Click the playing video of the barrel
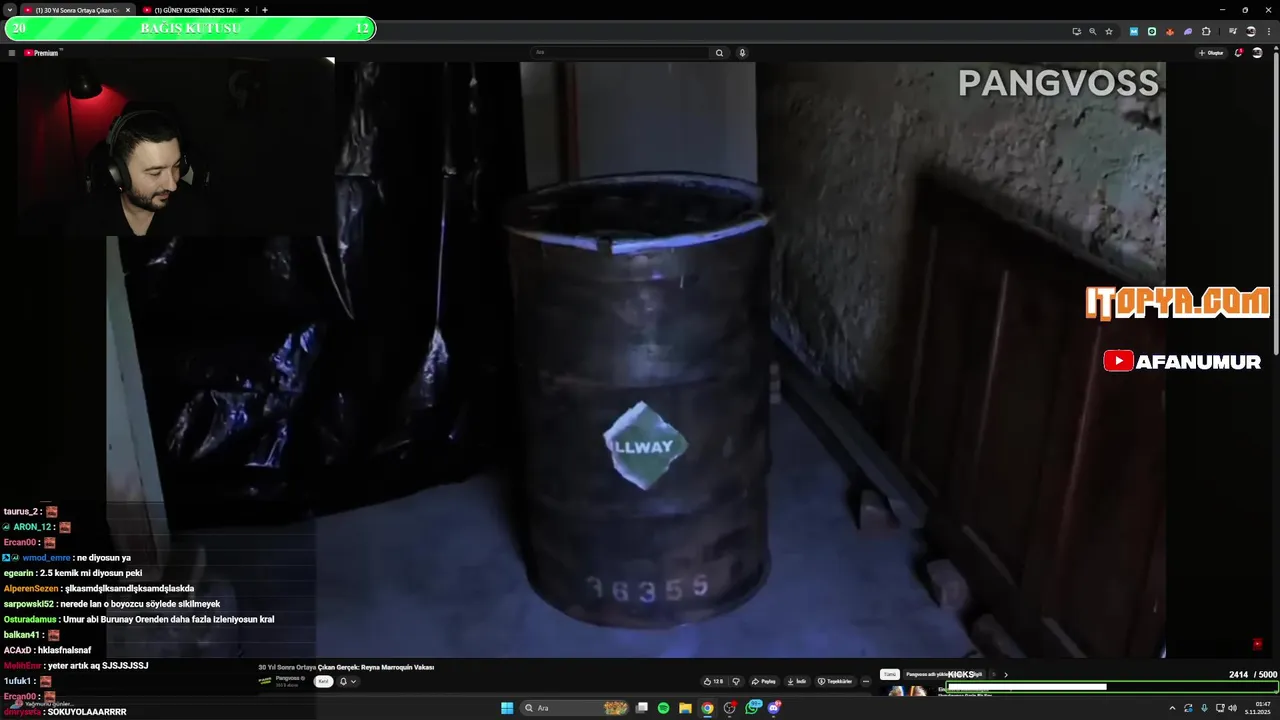 click(x=636, y=360)
